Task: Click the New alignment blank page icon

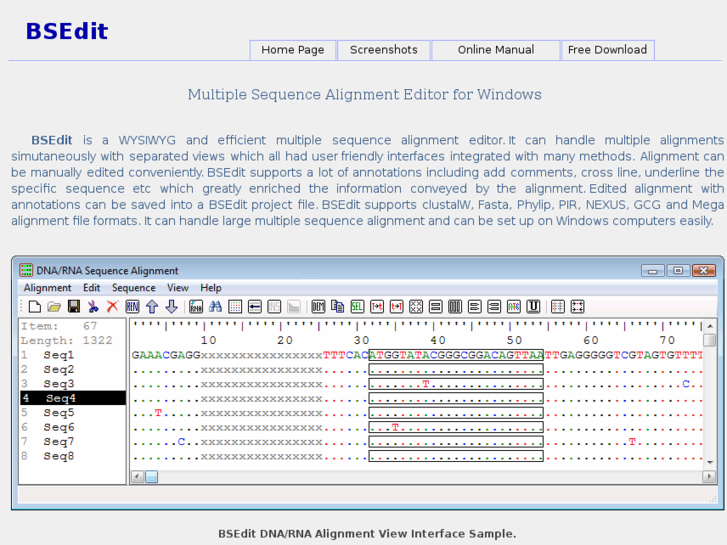Action: (x=35, y=307)
